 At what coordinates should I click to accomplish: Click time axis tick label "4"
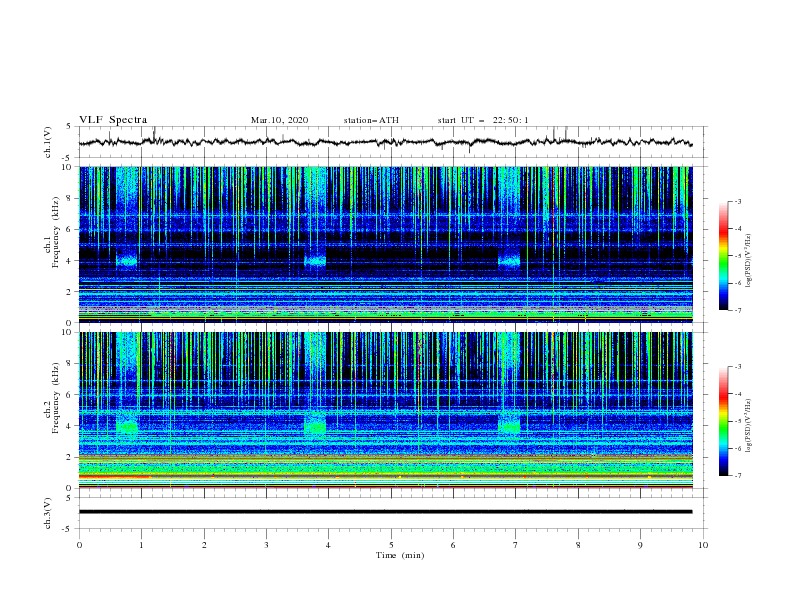pos(328,545)
